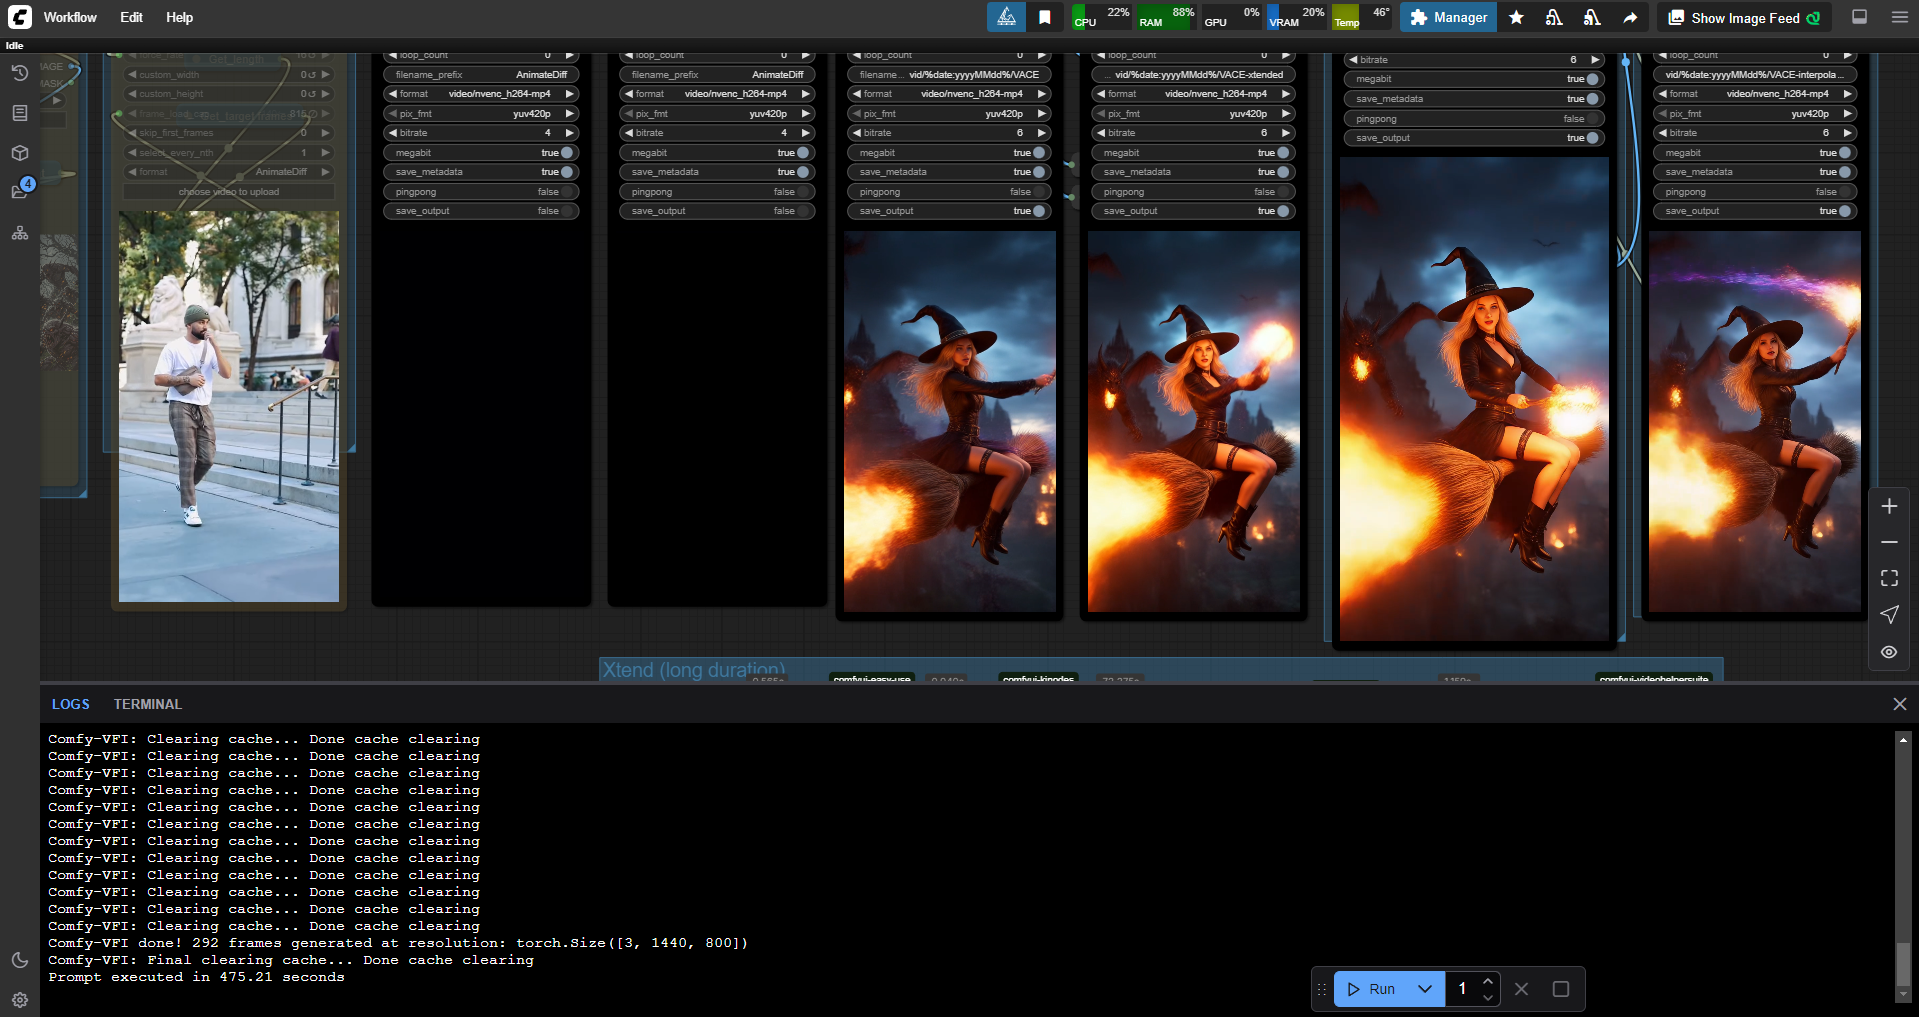The height and width of the screenshot is (1017, 1919).
Task: Increase the batch count stepper
Action: click(1488, 981)
